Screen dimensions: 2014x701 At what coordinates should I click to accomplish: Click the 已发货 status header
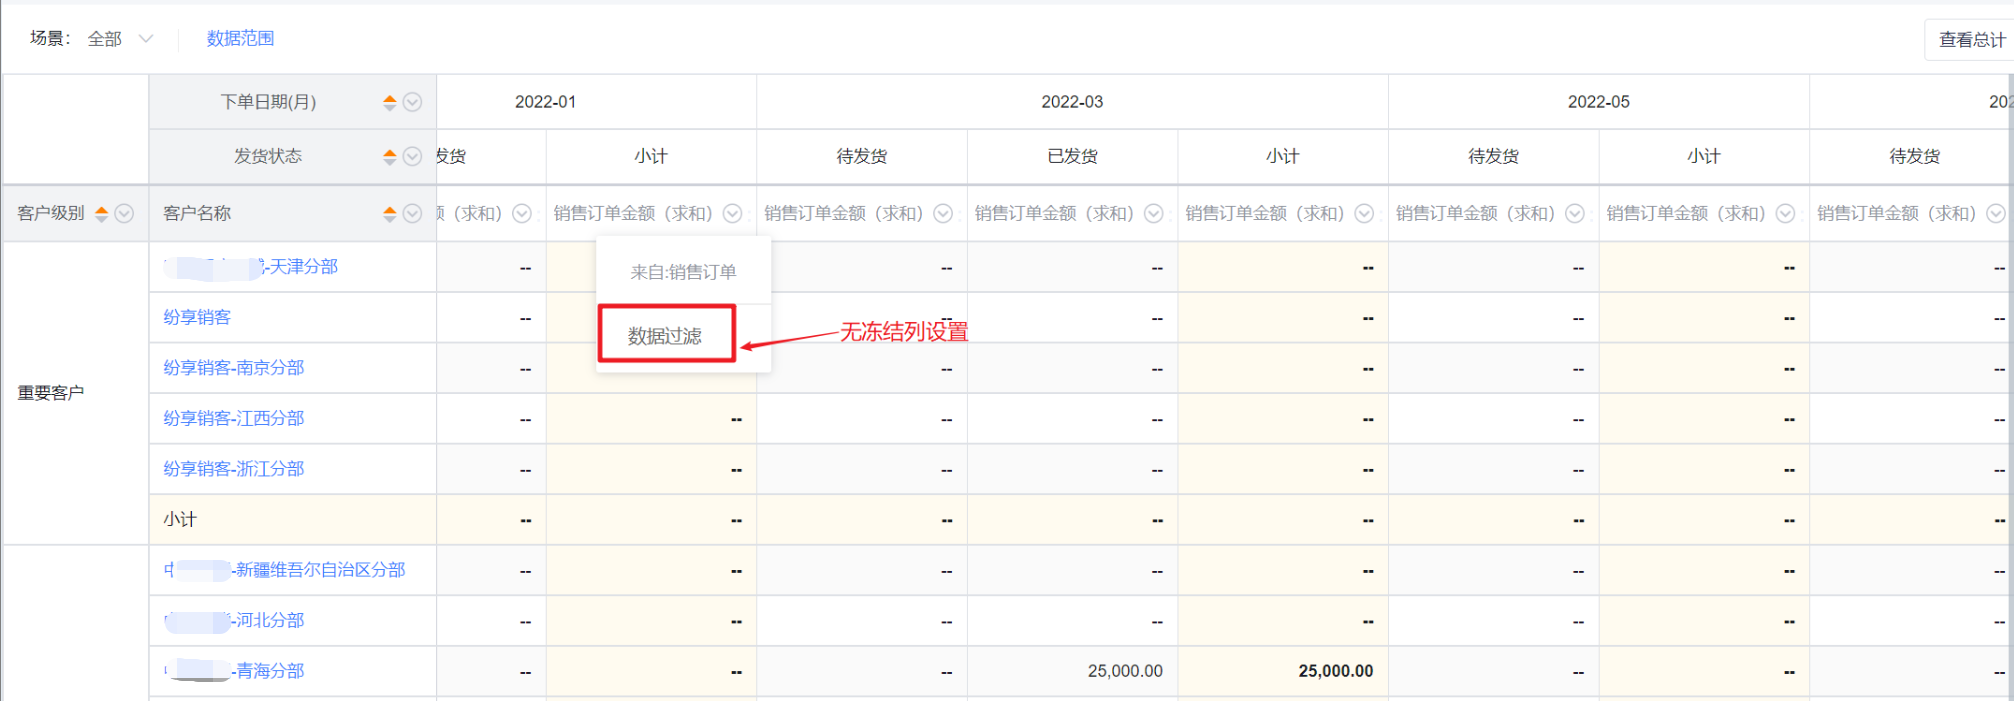tap(1072, 156)
